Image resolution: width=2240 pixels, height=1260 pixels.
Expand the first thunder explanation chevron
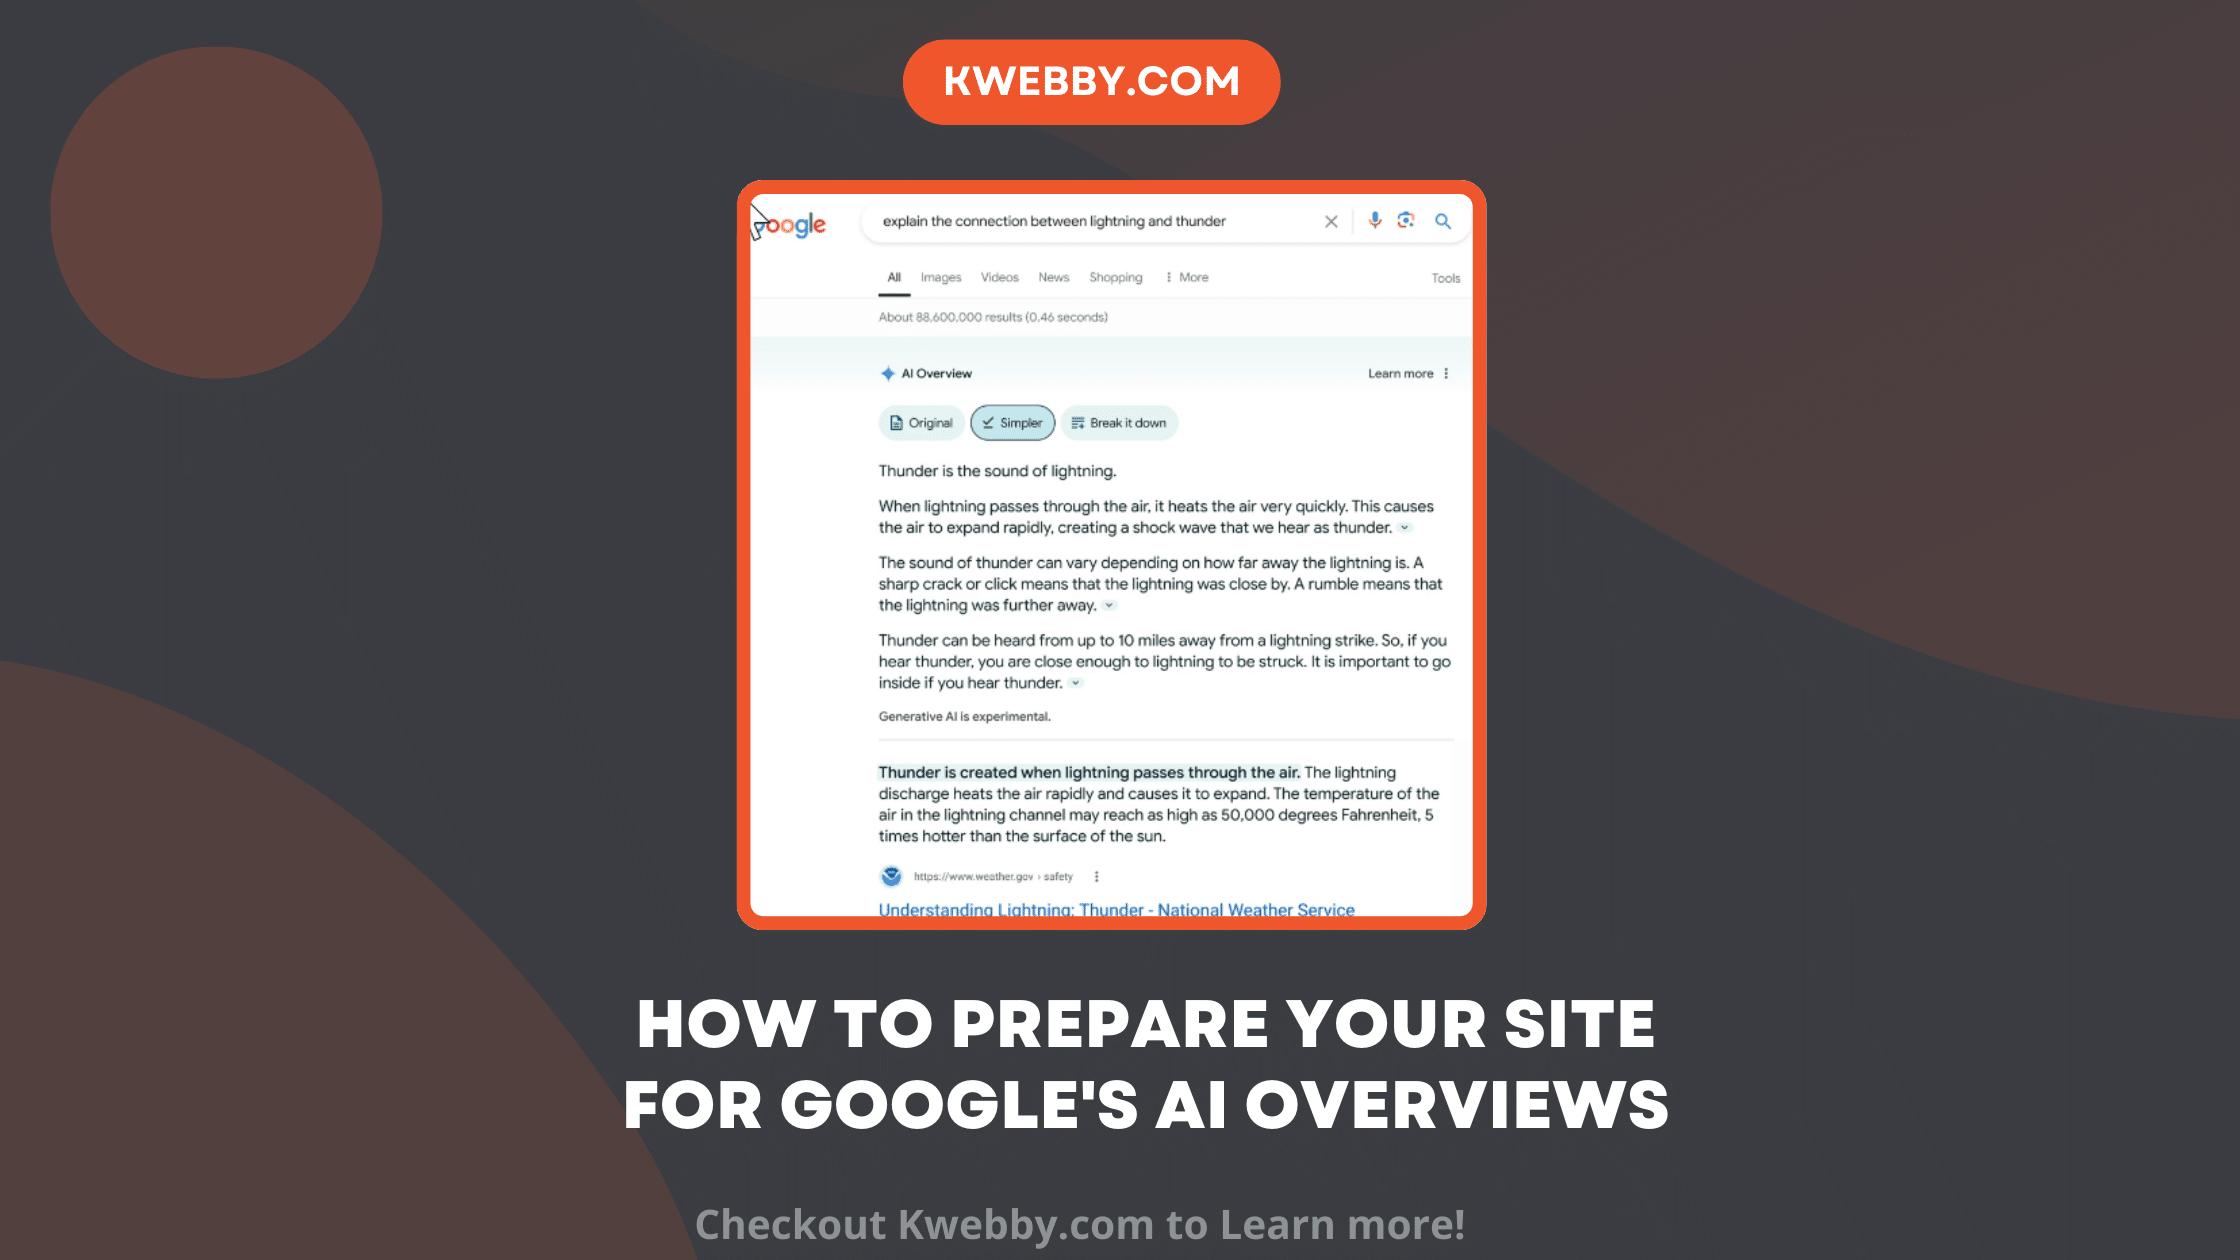click(x=1405, y=528)
